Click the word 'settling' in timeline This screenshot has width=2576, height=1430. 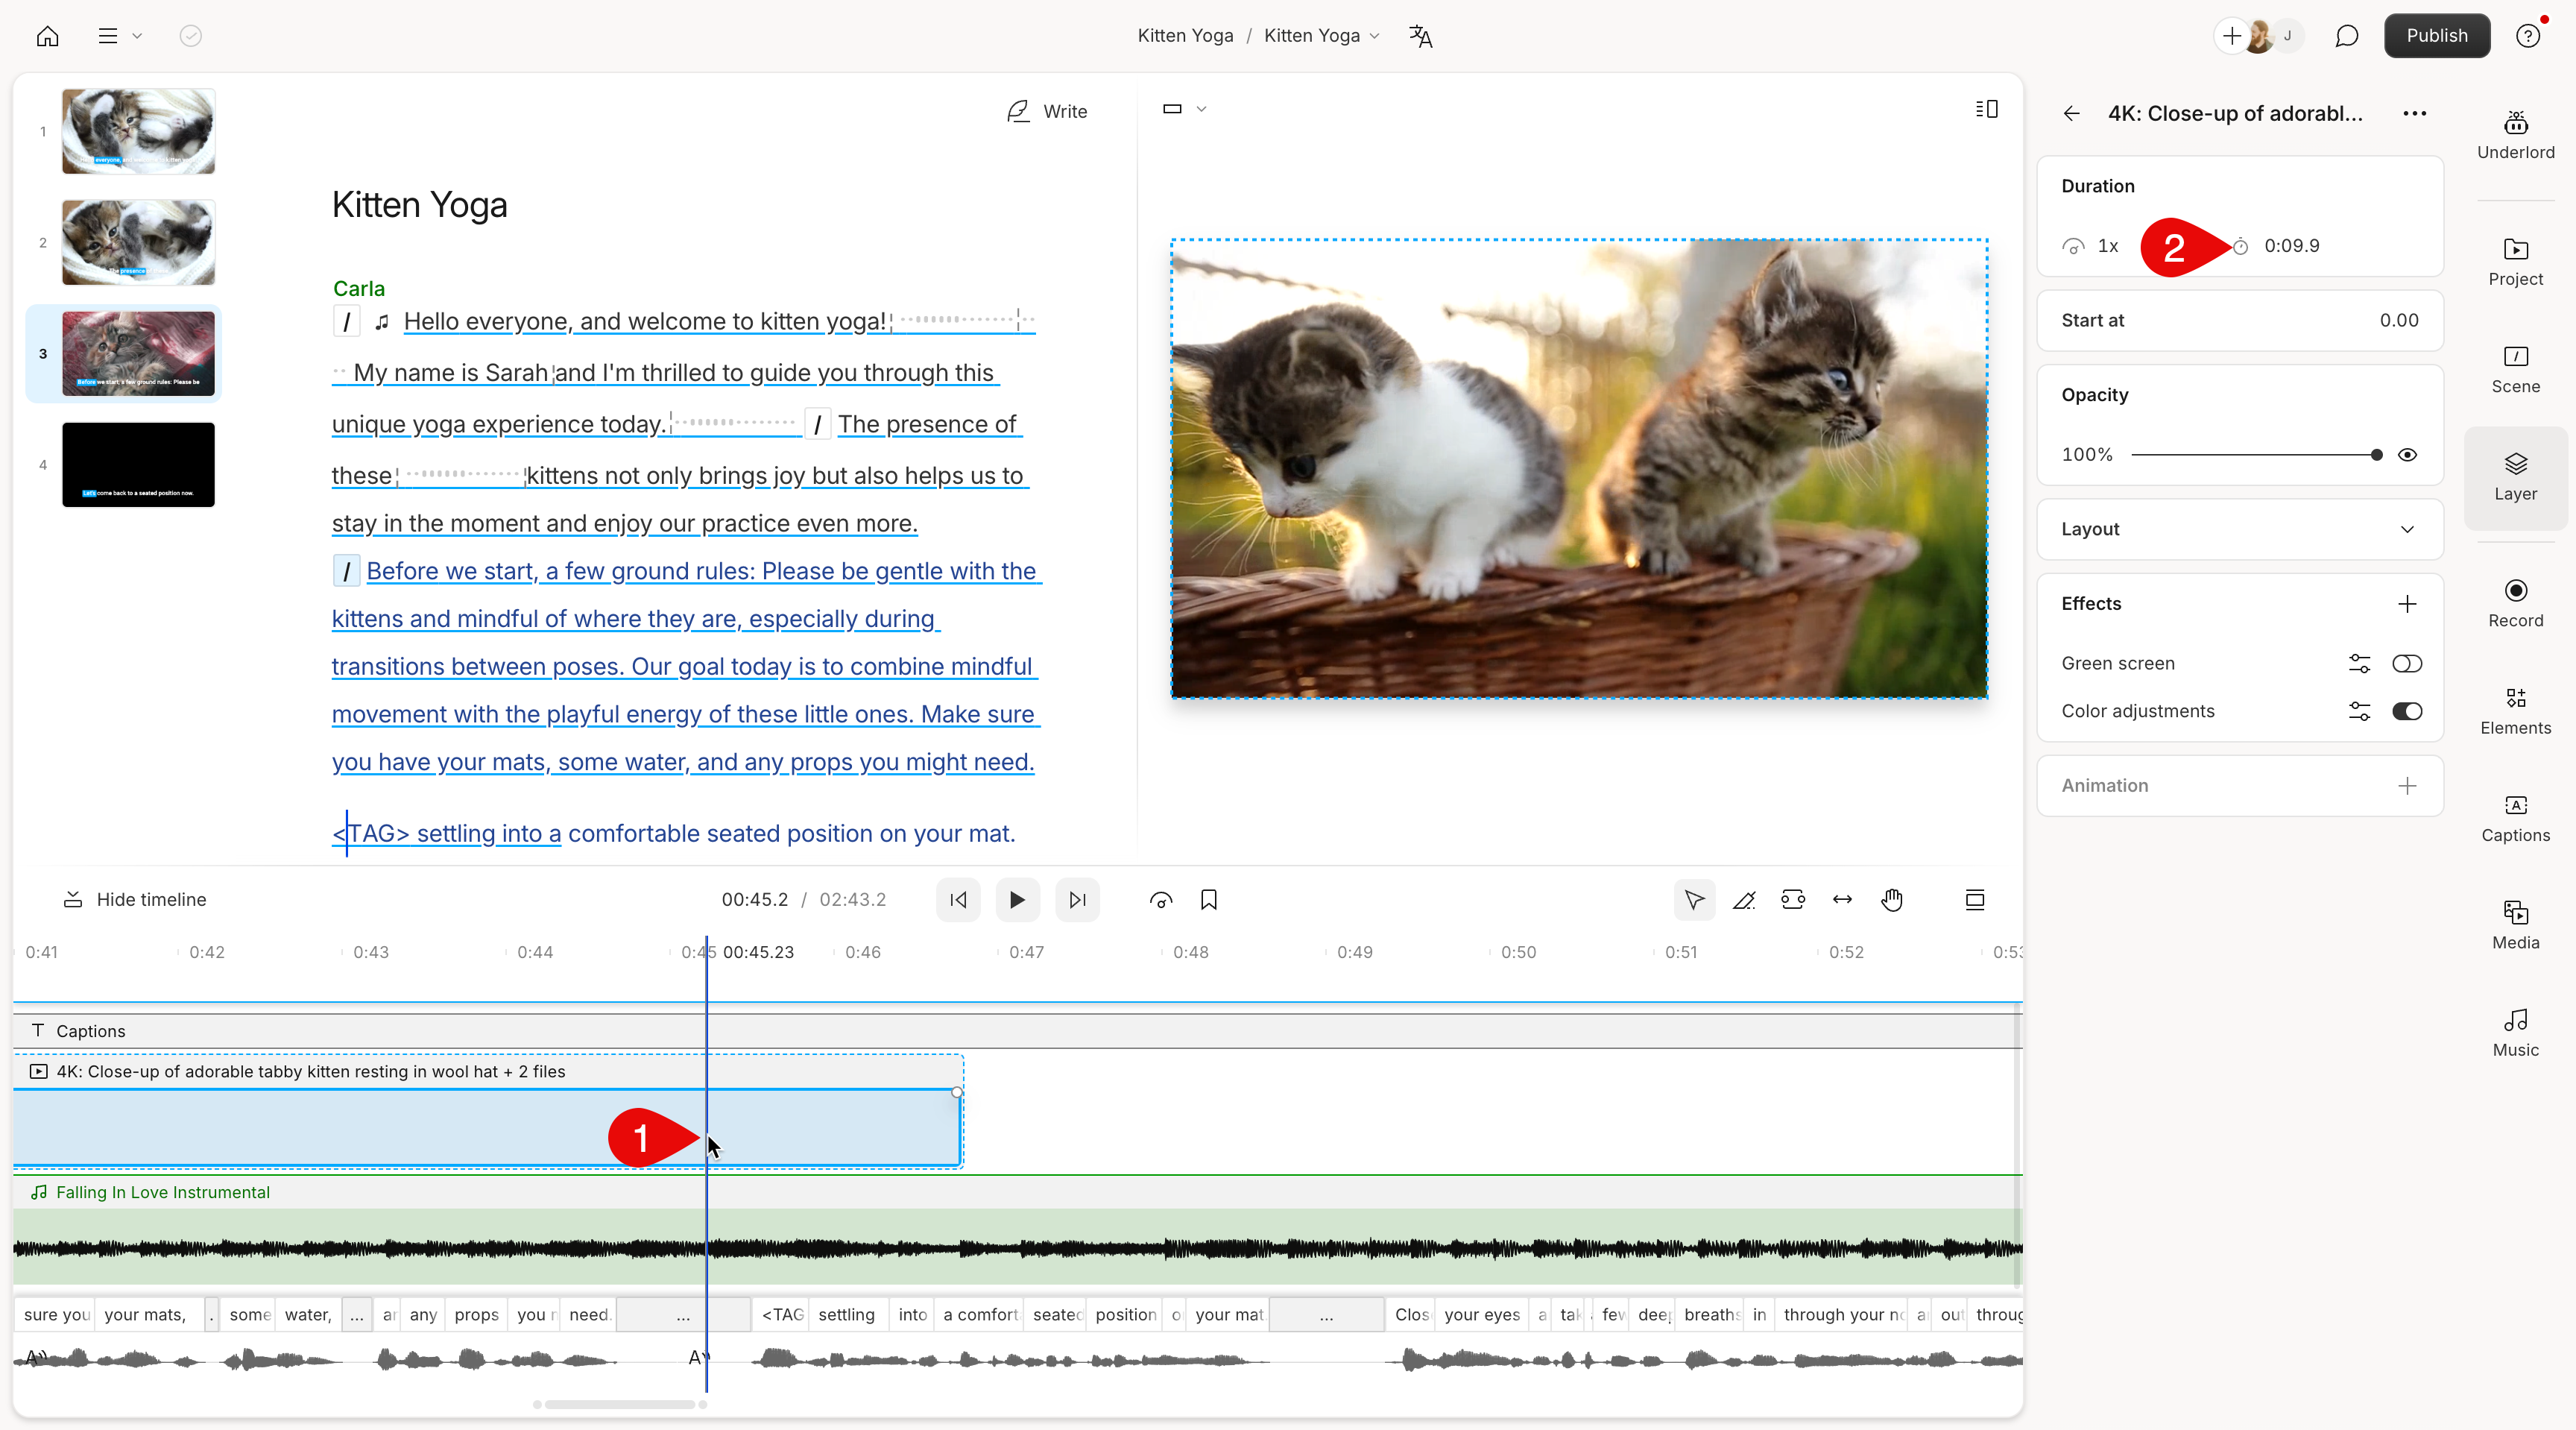pyautogui.click(x=846, y=1314)
